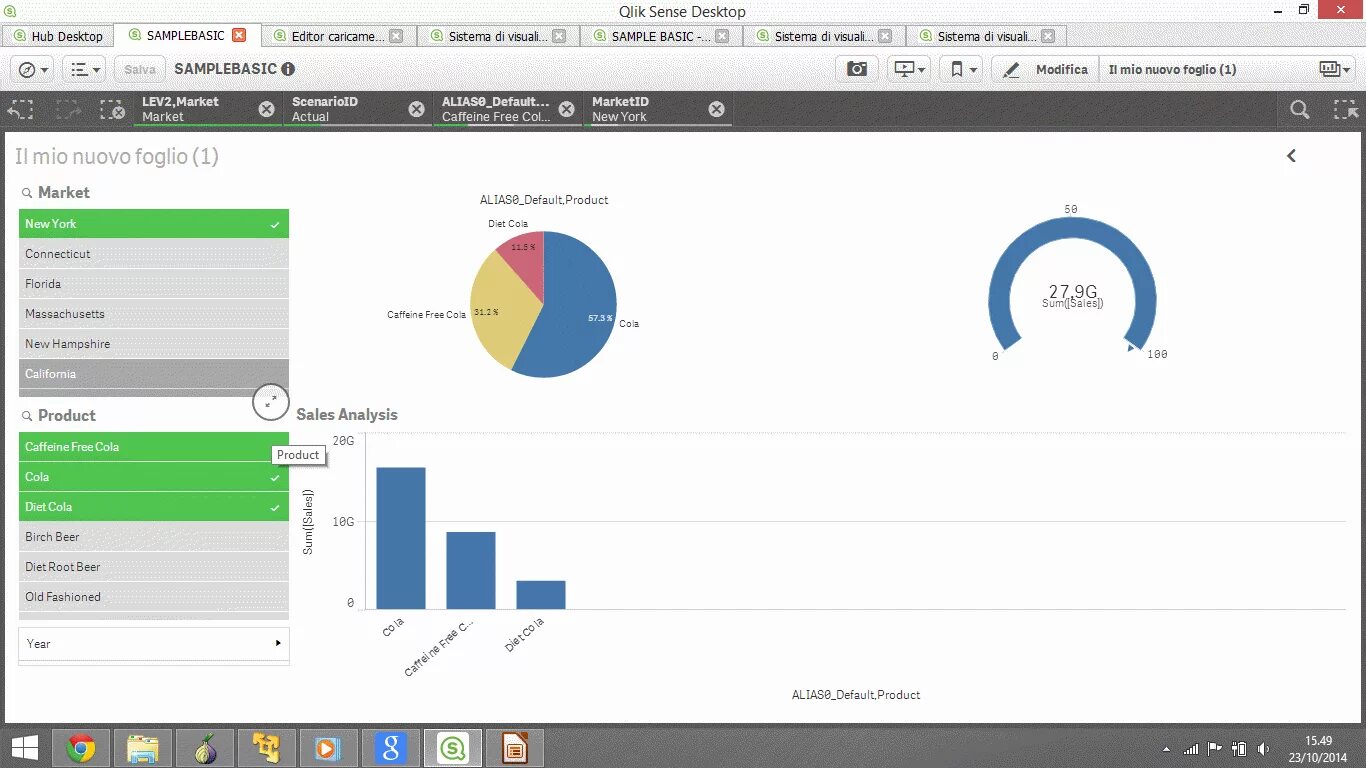Open the Google Search taskbar icon
This screenshot has height=768, width=1366.
pyautogui.click(x=391, y=748)
